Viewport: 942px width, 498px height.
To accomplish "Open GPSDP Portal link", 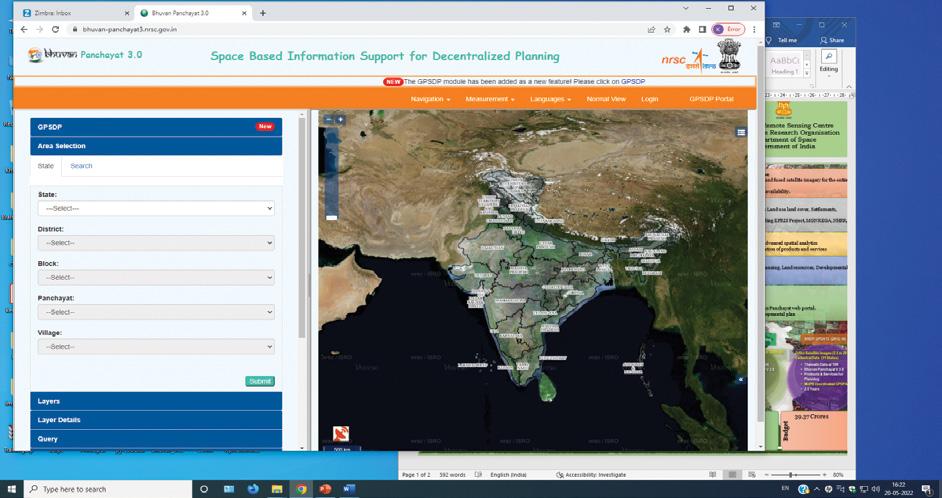I will click(711, 99).
